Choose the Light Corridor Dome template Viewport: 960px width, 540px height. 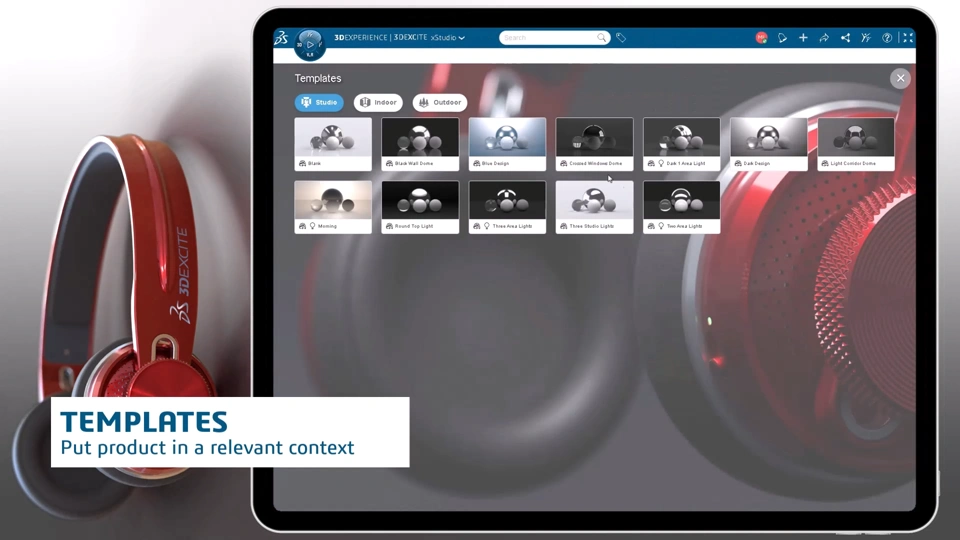[856, 144]
